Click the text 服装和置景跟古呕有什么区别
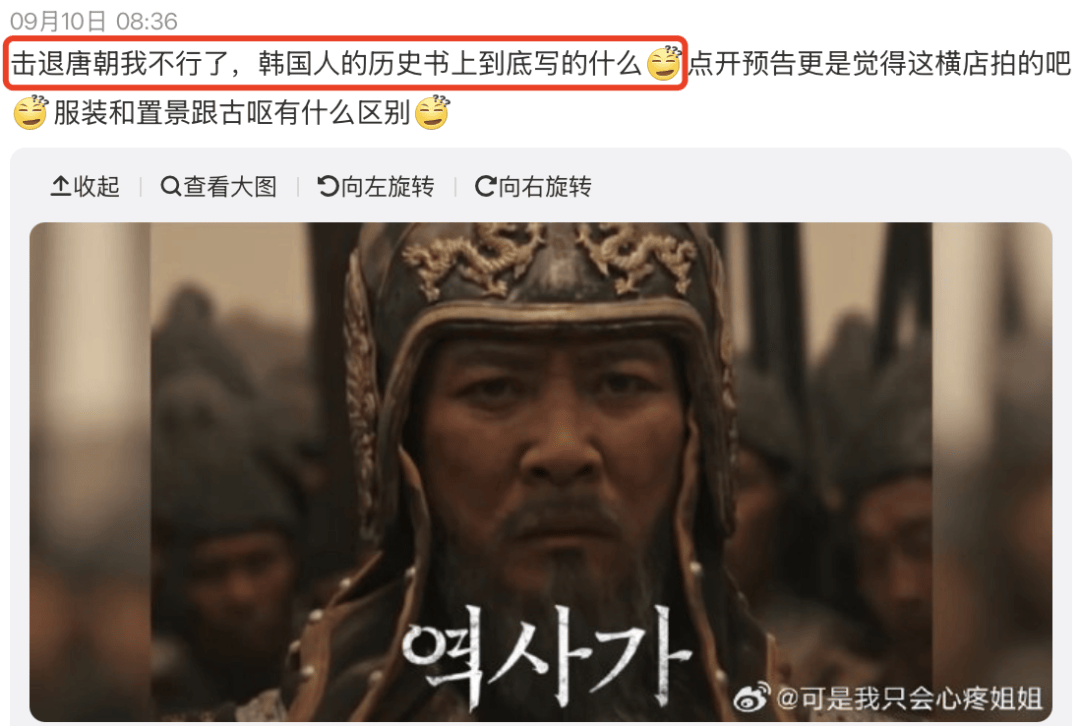Viewport: 1080px width, 726px height. coord(232,112)
